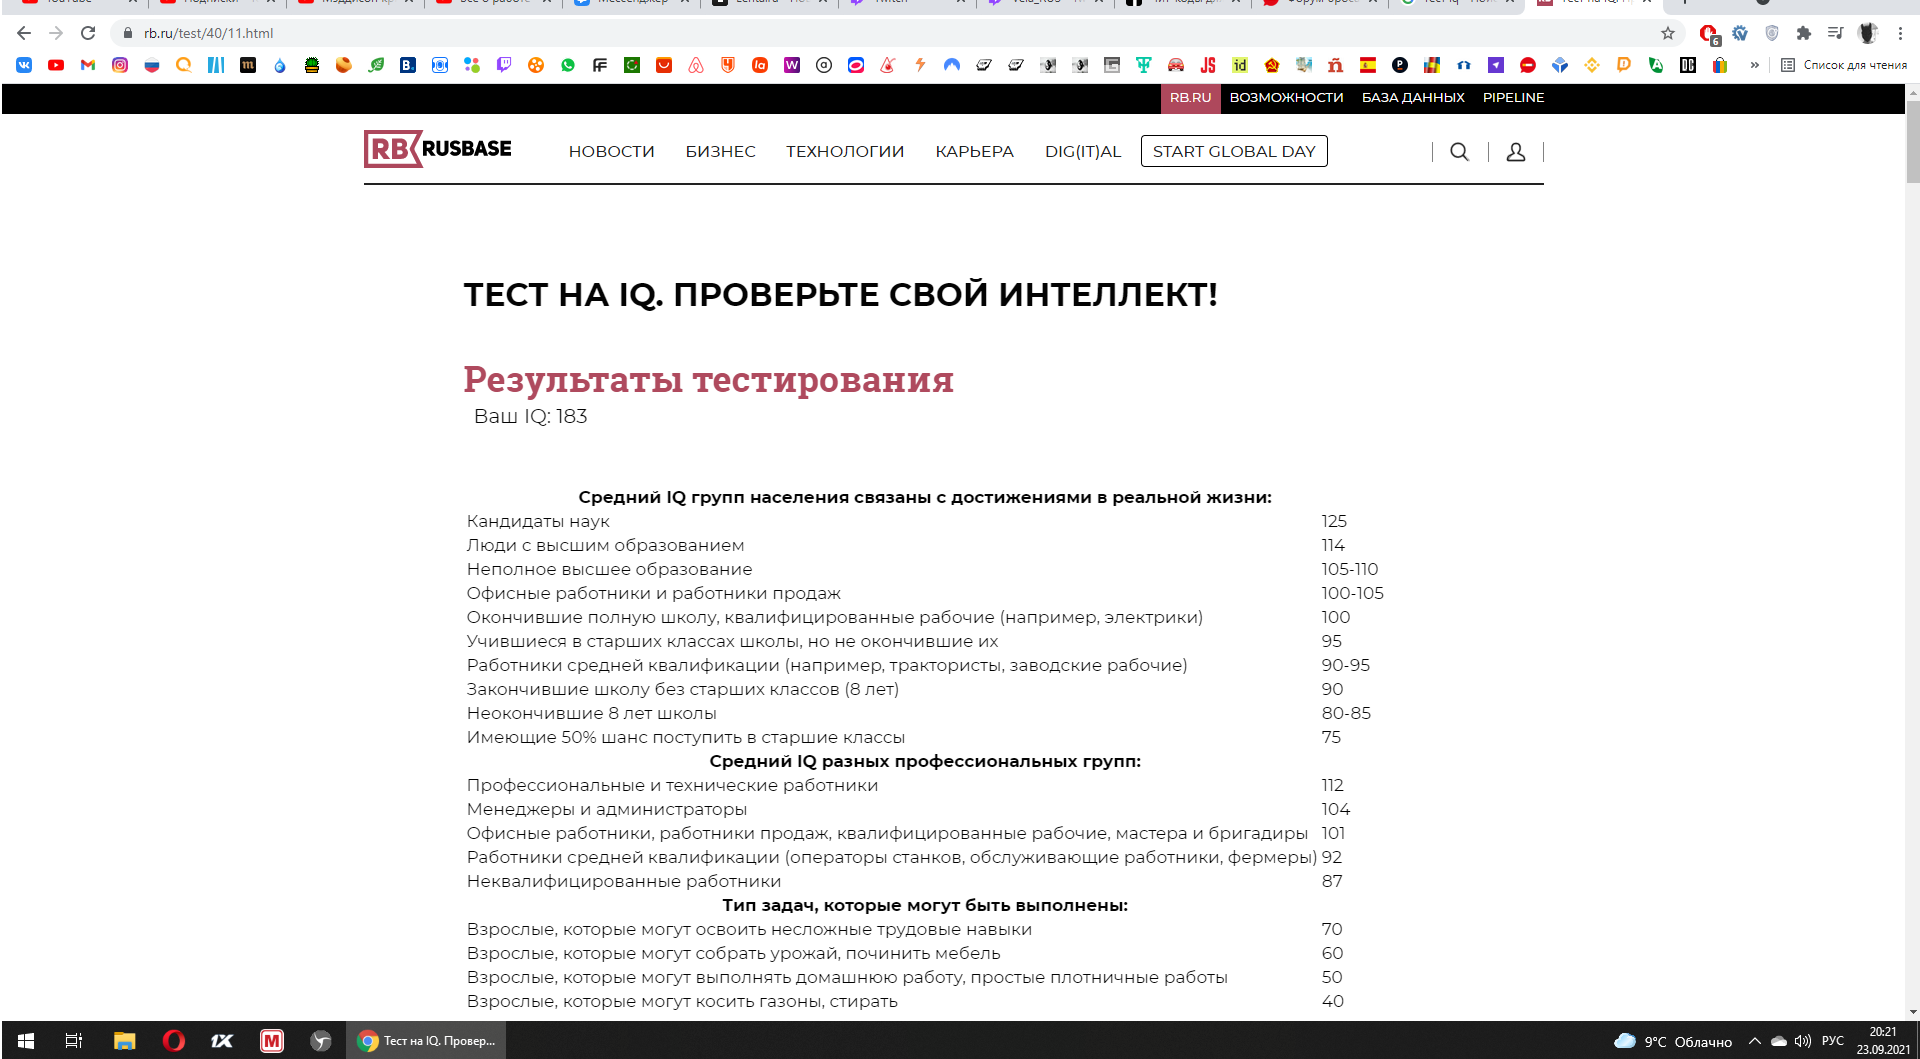1920x1059 pixels.
Task: Open the БАЗА ДАННЫХ link
Action: tap(1412, 98)
